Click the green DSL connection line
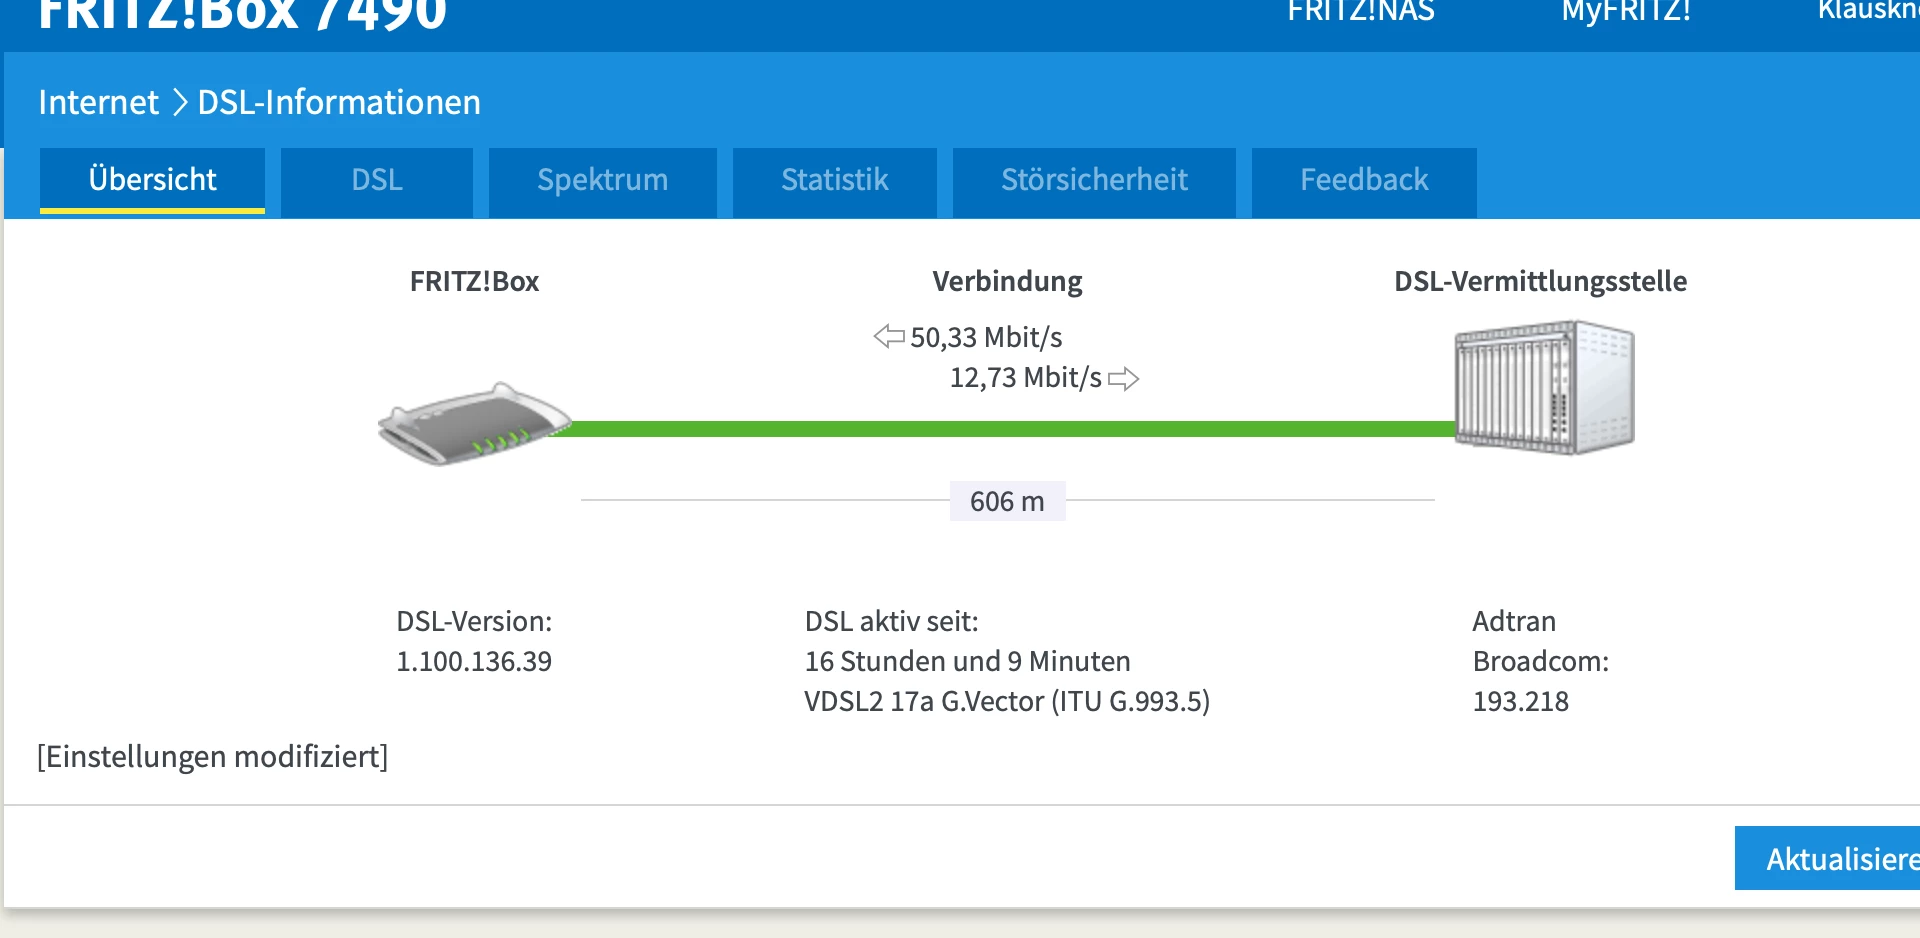The image size is (1920, 938). tap(1000, 429)
